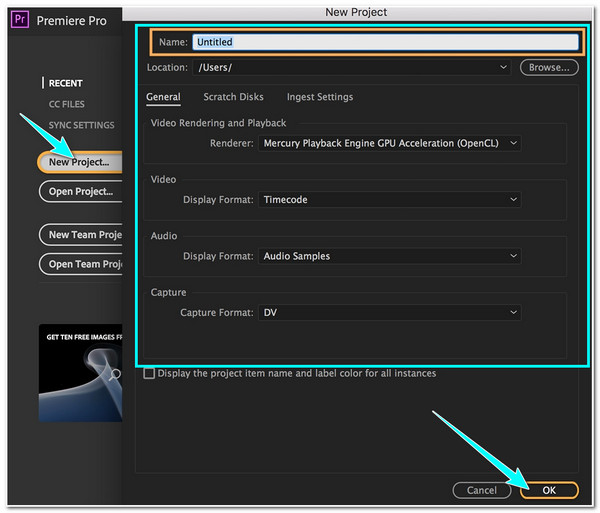Select the CC FILES sidebar item
Viewport: 600px width, 513px height.
67,104
